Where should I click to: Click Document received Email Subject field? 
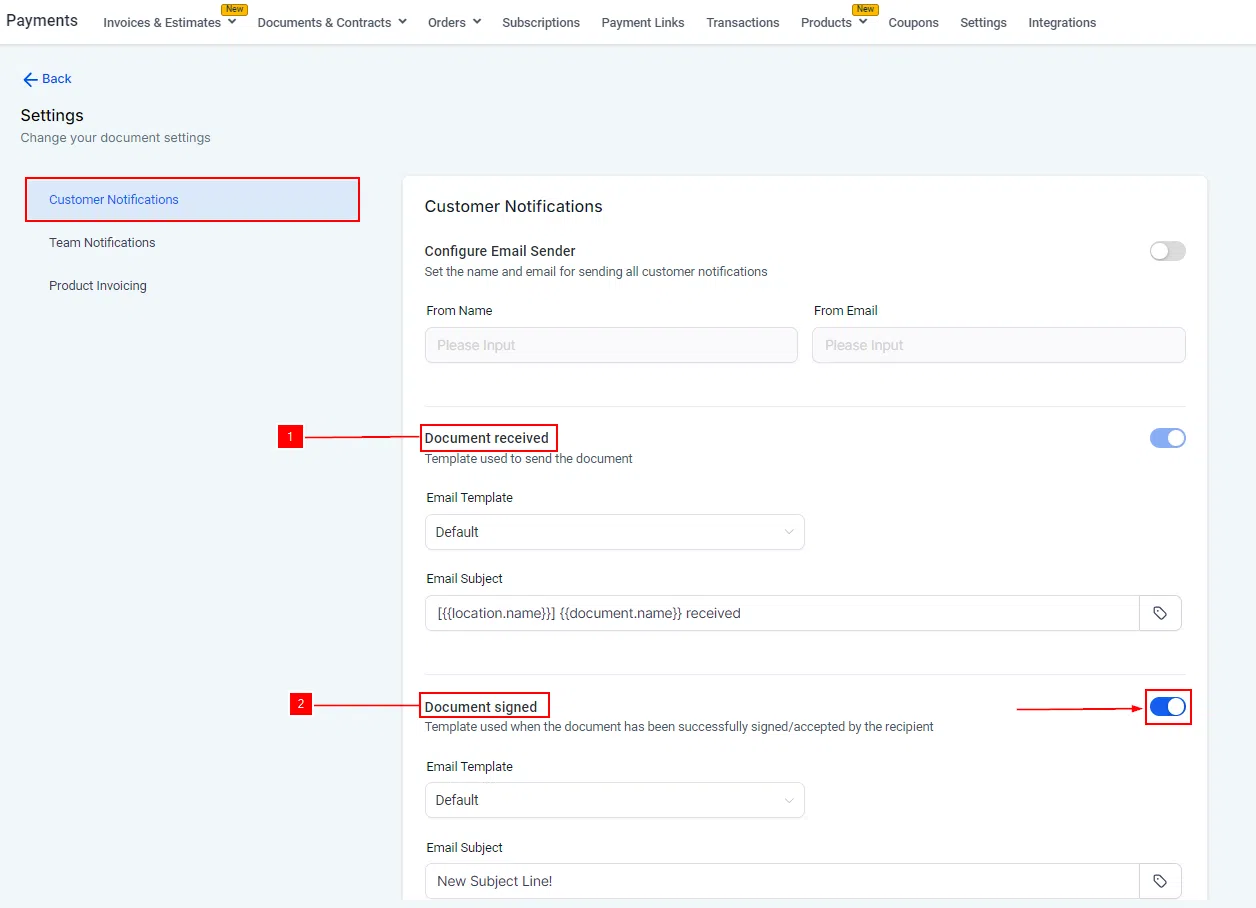pyautogui.click(x=782, y=613)
